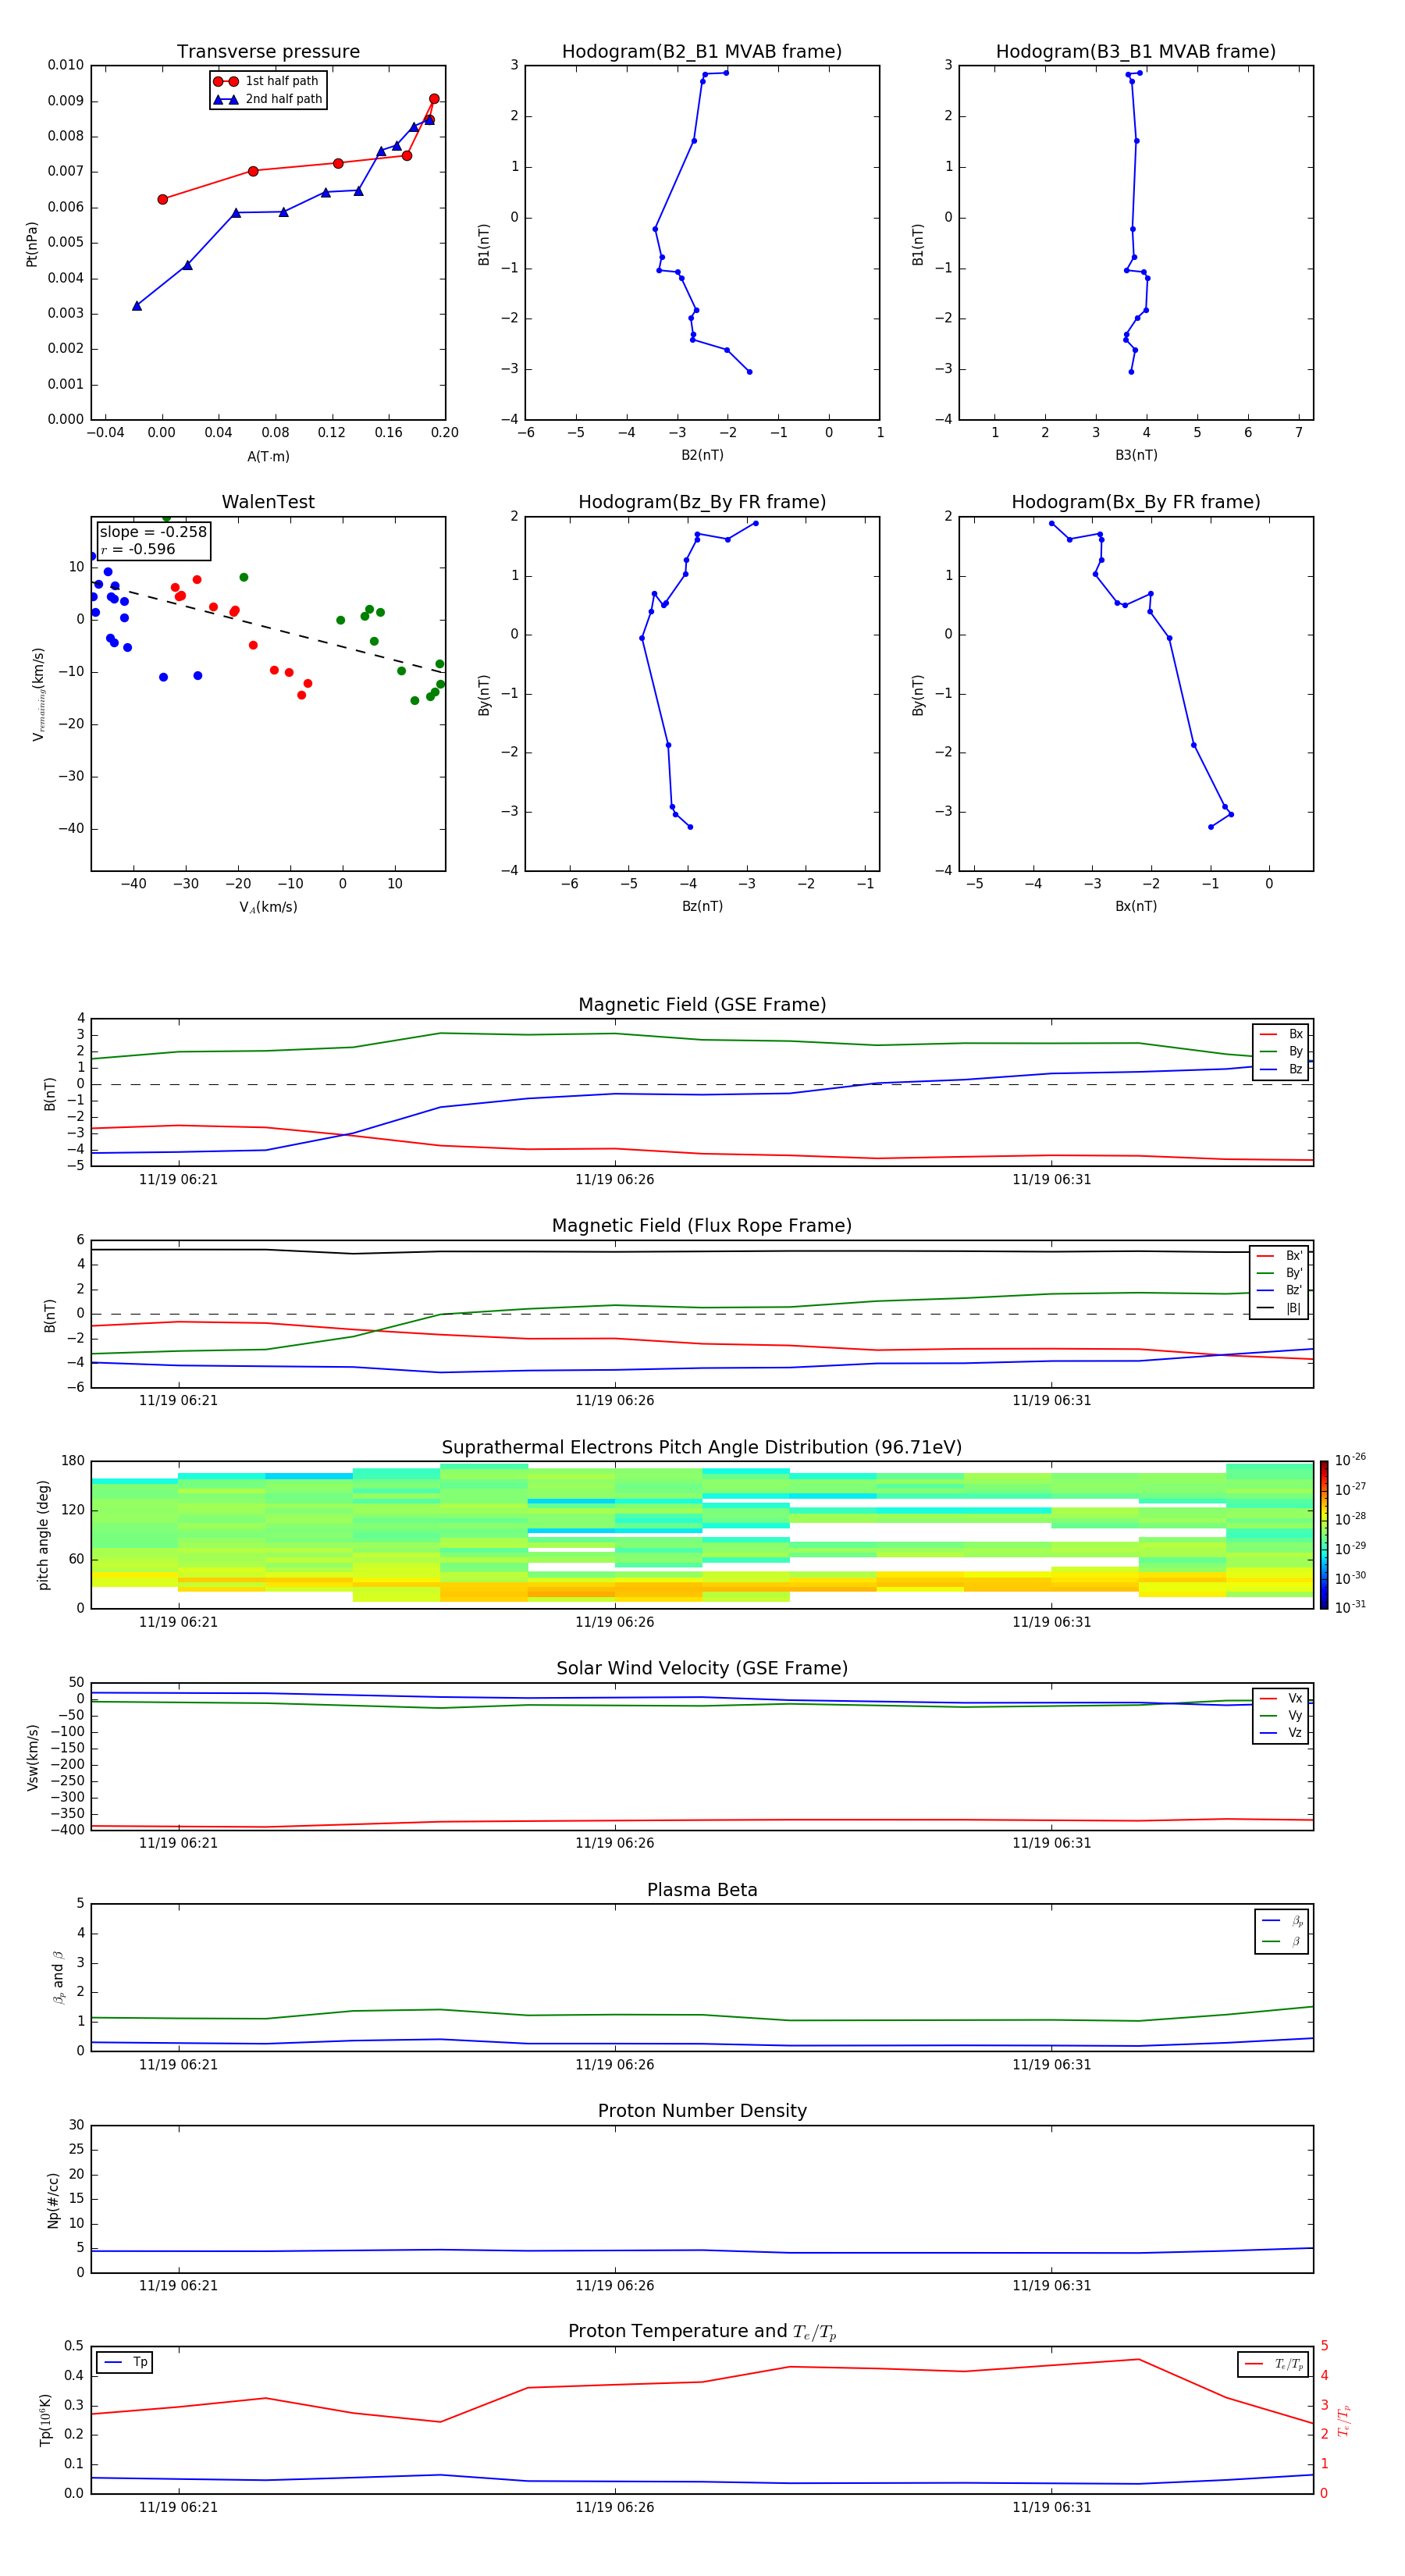The image size is (1405, 2576).
Task: Click the 'Bz(nT)' x-axis label
Action: pos(702,906)
